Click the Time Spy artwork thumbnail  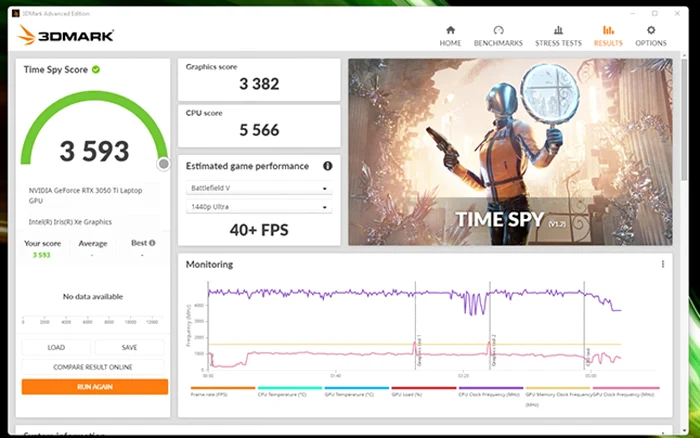(x=510, y=152)
